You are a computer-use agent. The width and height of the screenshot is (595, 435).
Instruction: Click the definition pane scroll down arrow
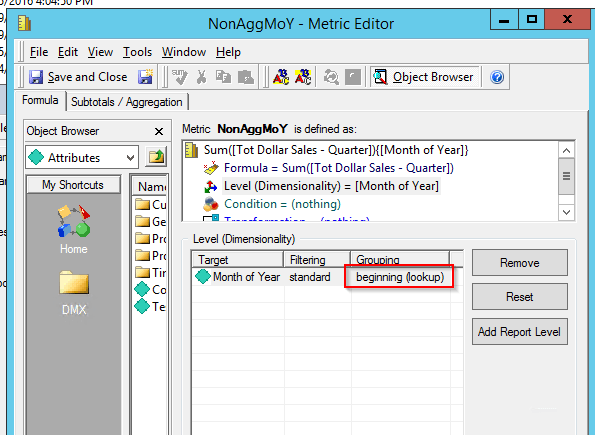(566, 212)
